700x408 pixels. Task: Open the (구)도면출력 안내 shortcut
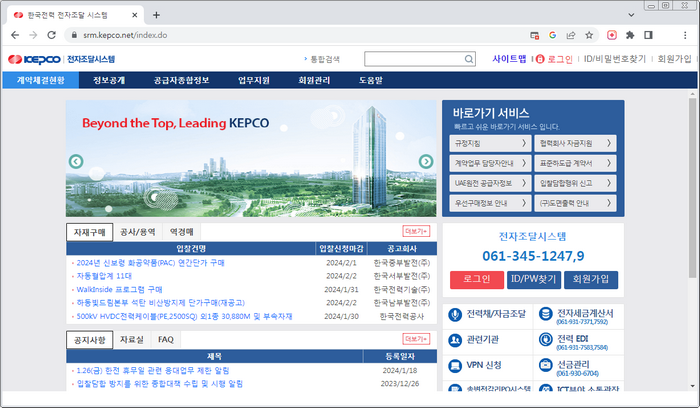pos(575,203)
